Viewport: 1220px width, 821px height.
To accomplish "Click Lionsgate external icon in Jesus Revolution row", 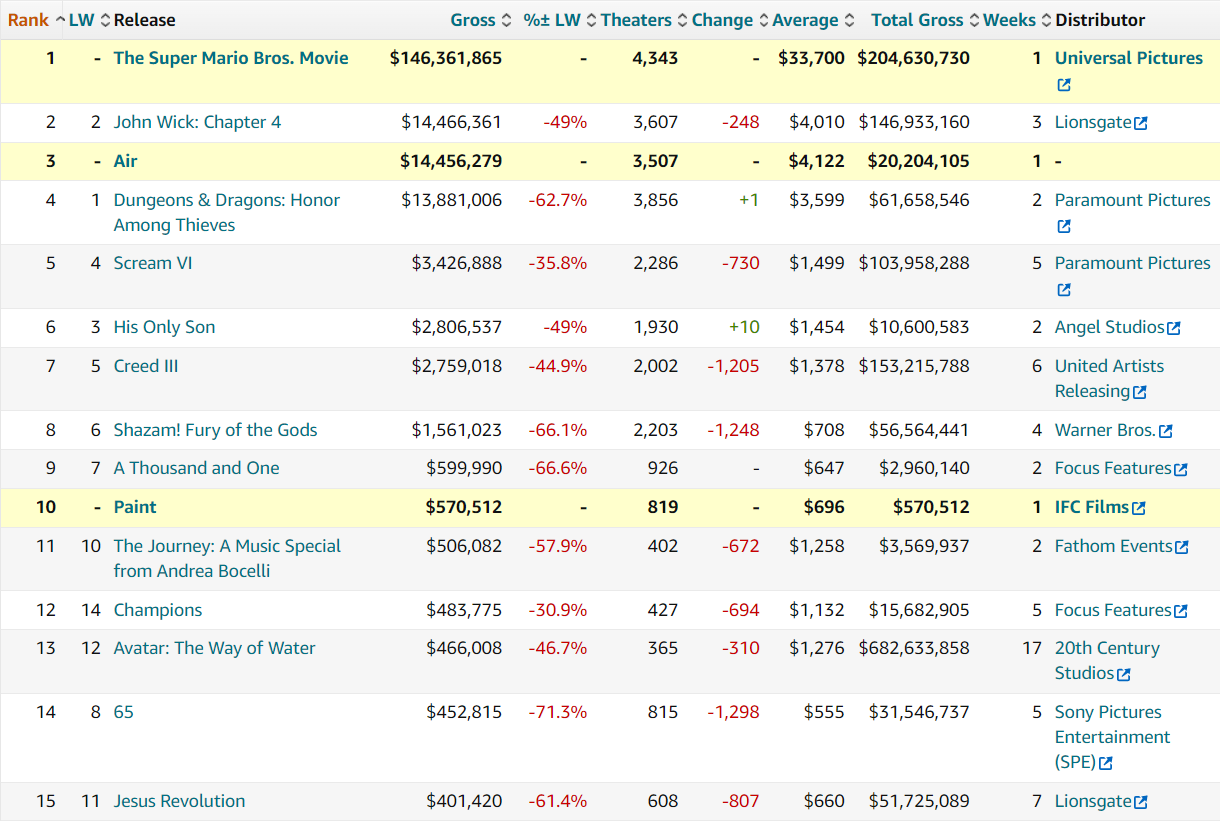I will (1141, 803).
